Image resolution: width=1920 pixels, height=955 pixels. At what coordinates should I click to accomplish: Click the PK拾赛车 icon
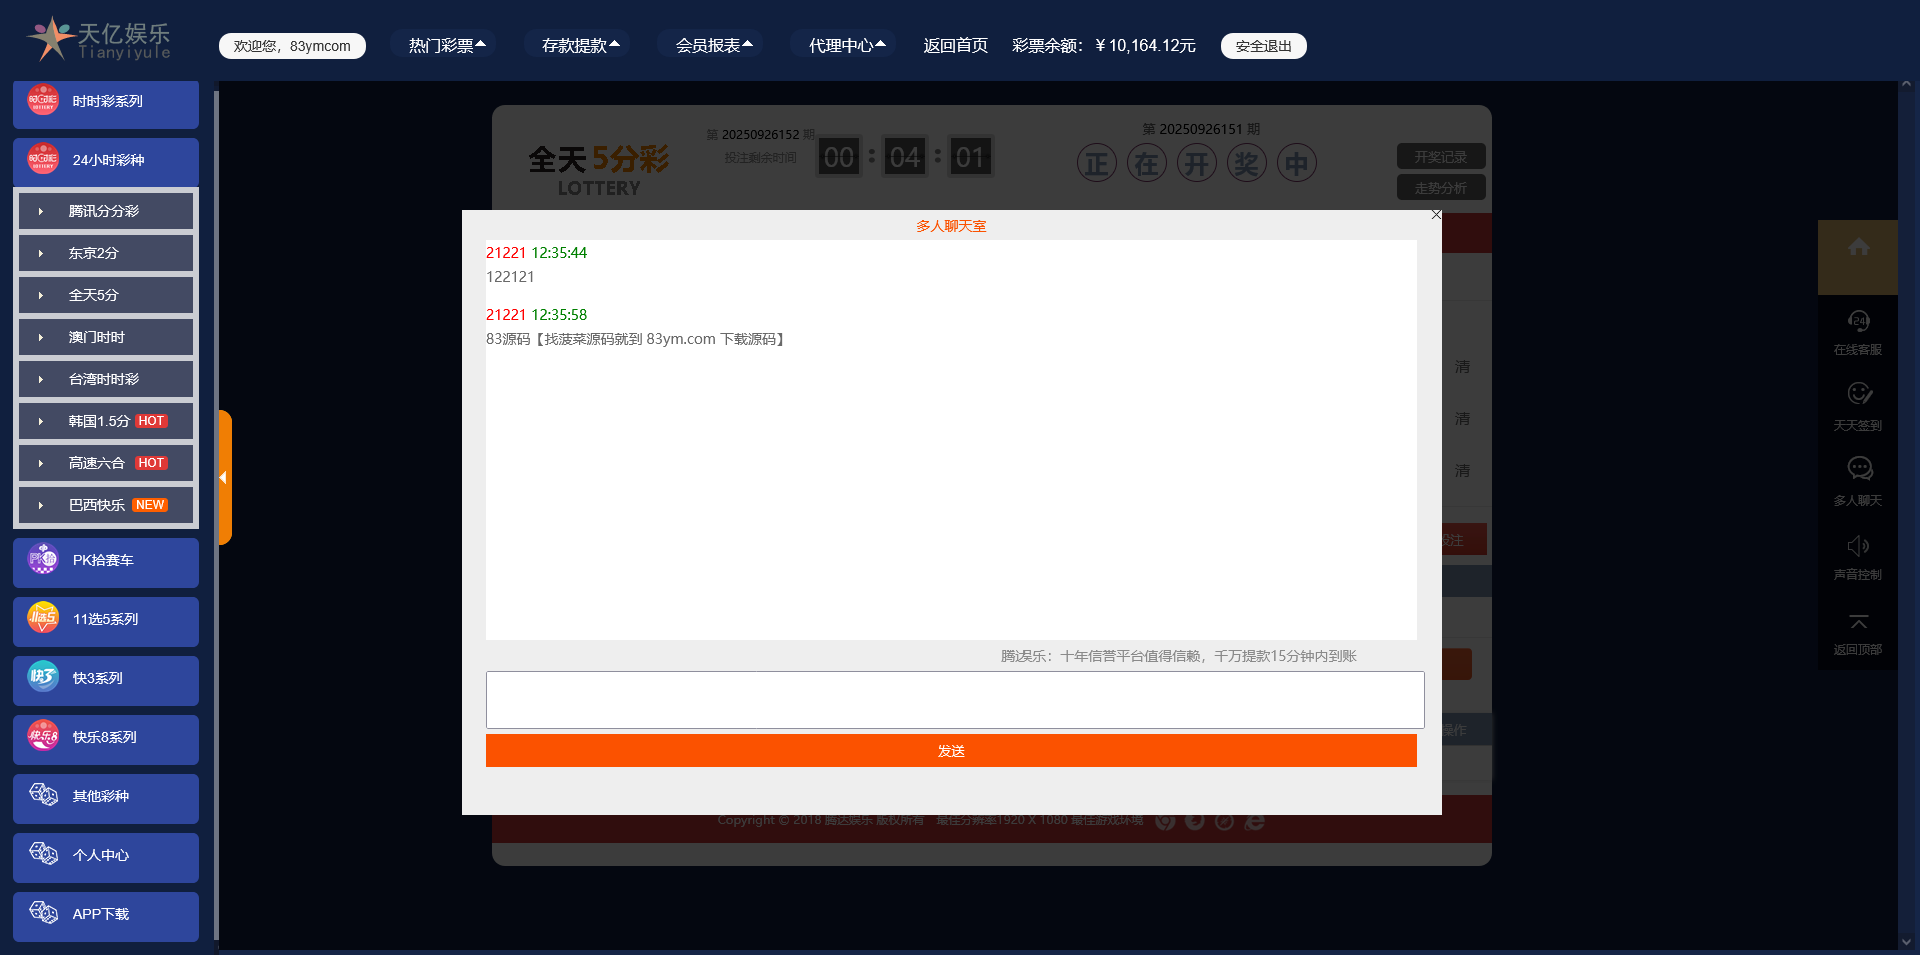(43, 559)
